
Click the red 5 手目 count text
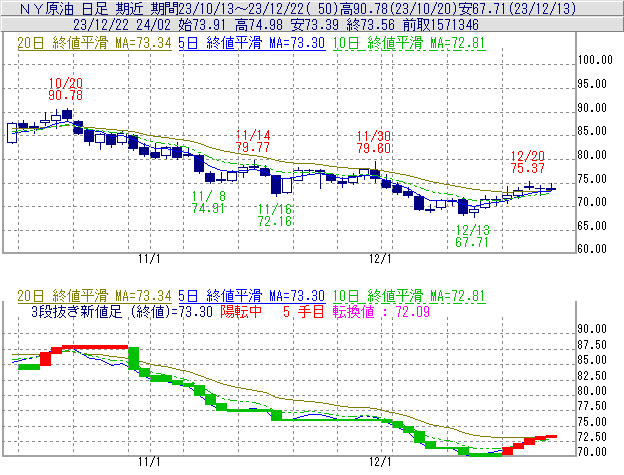304,311
